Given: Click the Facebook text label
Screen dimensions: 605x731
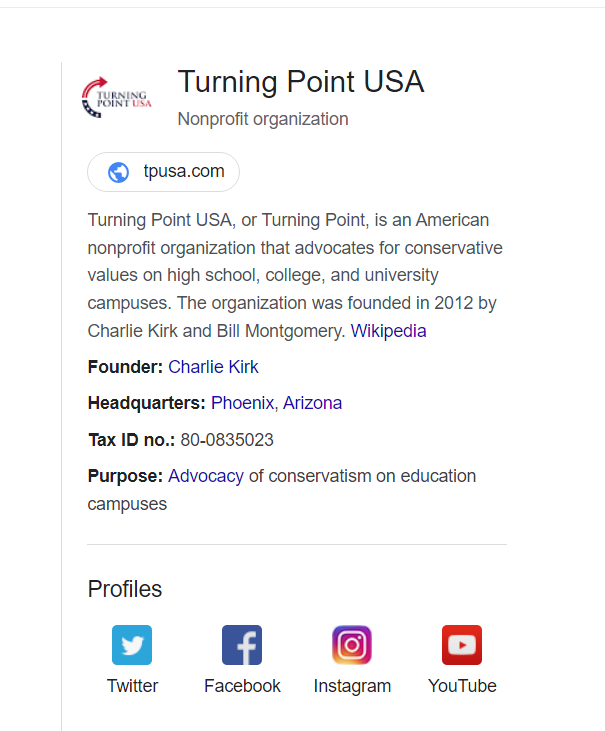Looking at the screenshot, I should click(242, 686).
